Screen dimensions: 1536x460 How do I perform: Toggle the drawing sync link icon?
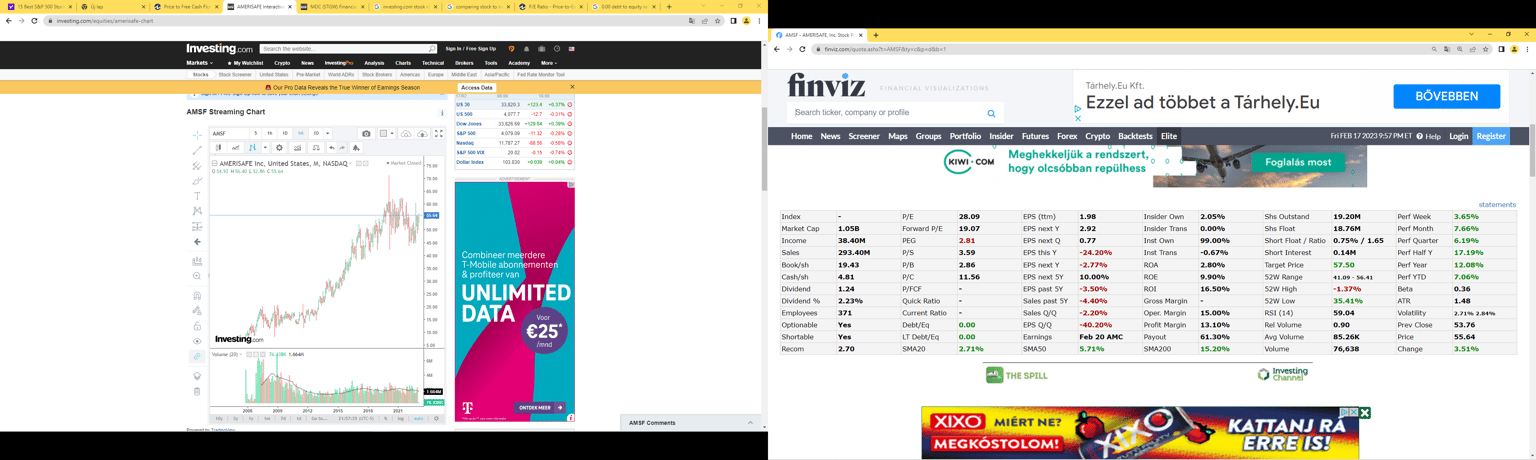[x=197, y=356]
